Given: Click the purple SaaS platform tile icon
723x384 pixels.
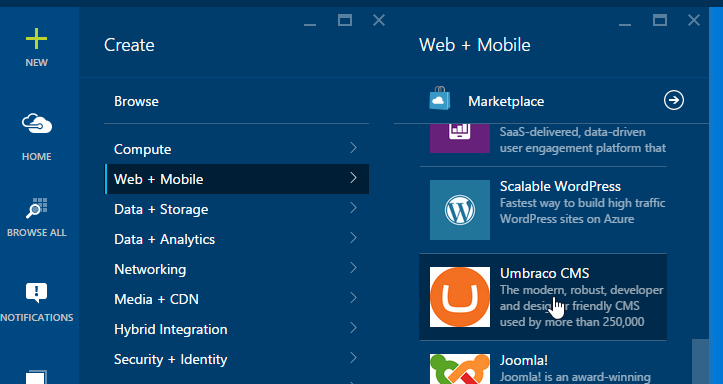Looking at the screenshot, I should point(460,138).
